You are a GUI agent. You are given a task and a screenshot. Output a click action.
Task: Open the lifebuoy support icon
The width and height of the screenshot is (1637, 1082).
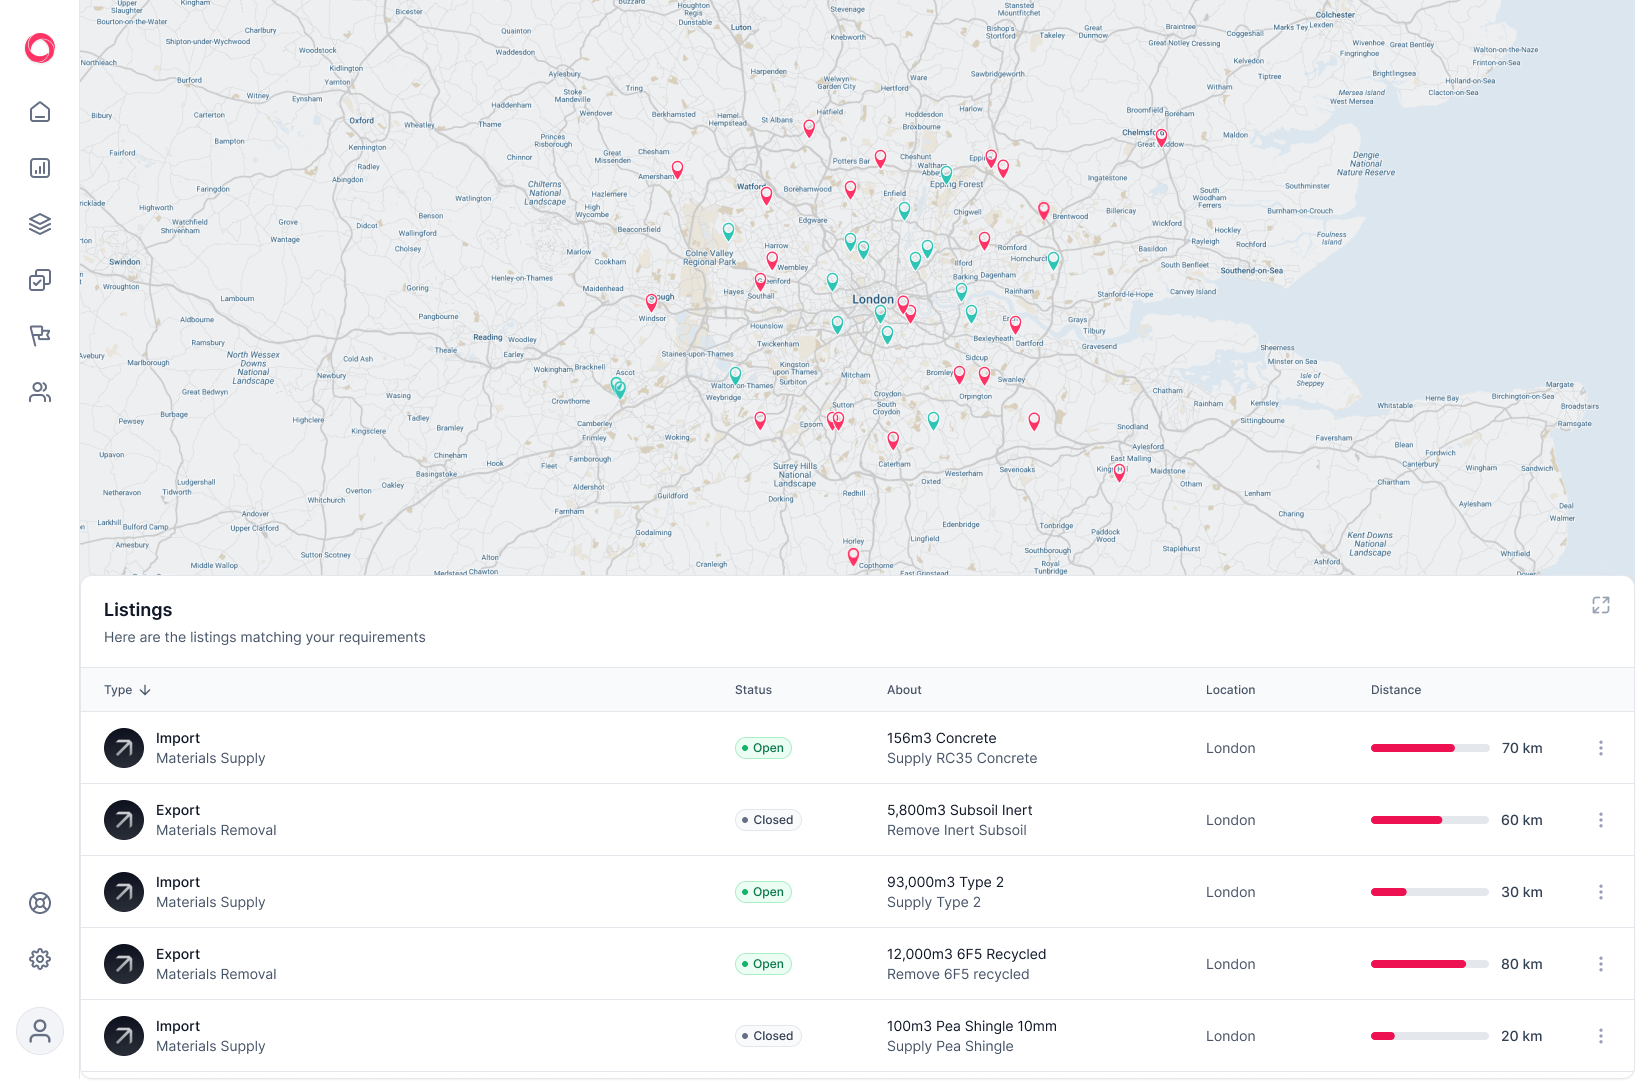point(40,903)
